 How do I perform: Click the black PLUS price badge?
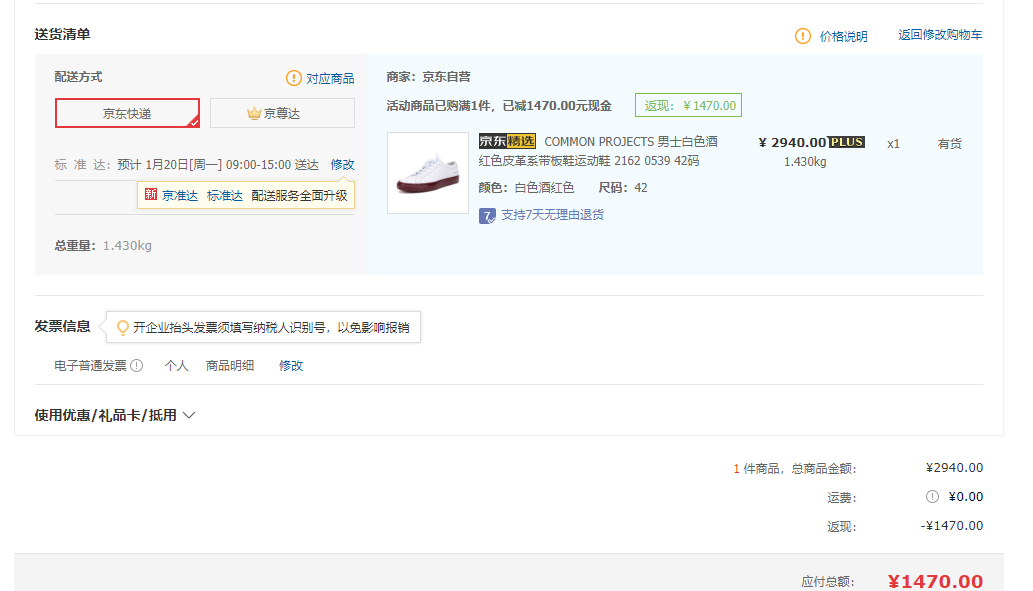point(846,142)
